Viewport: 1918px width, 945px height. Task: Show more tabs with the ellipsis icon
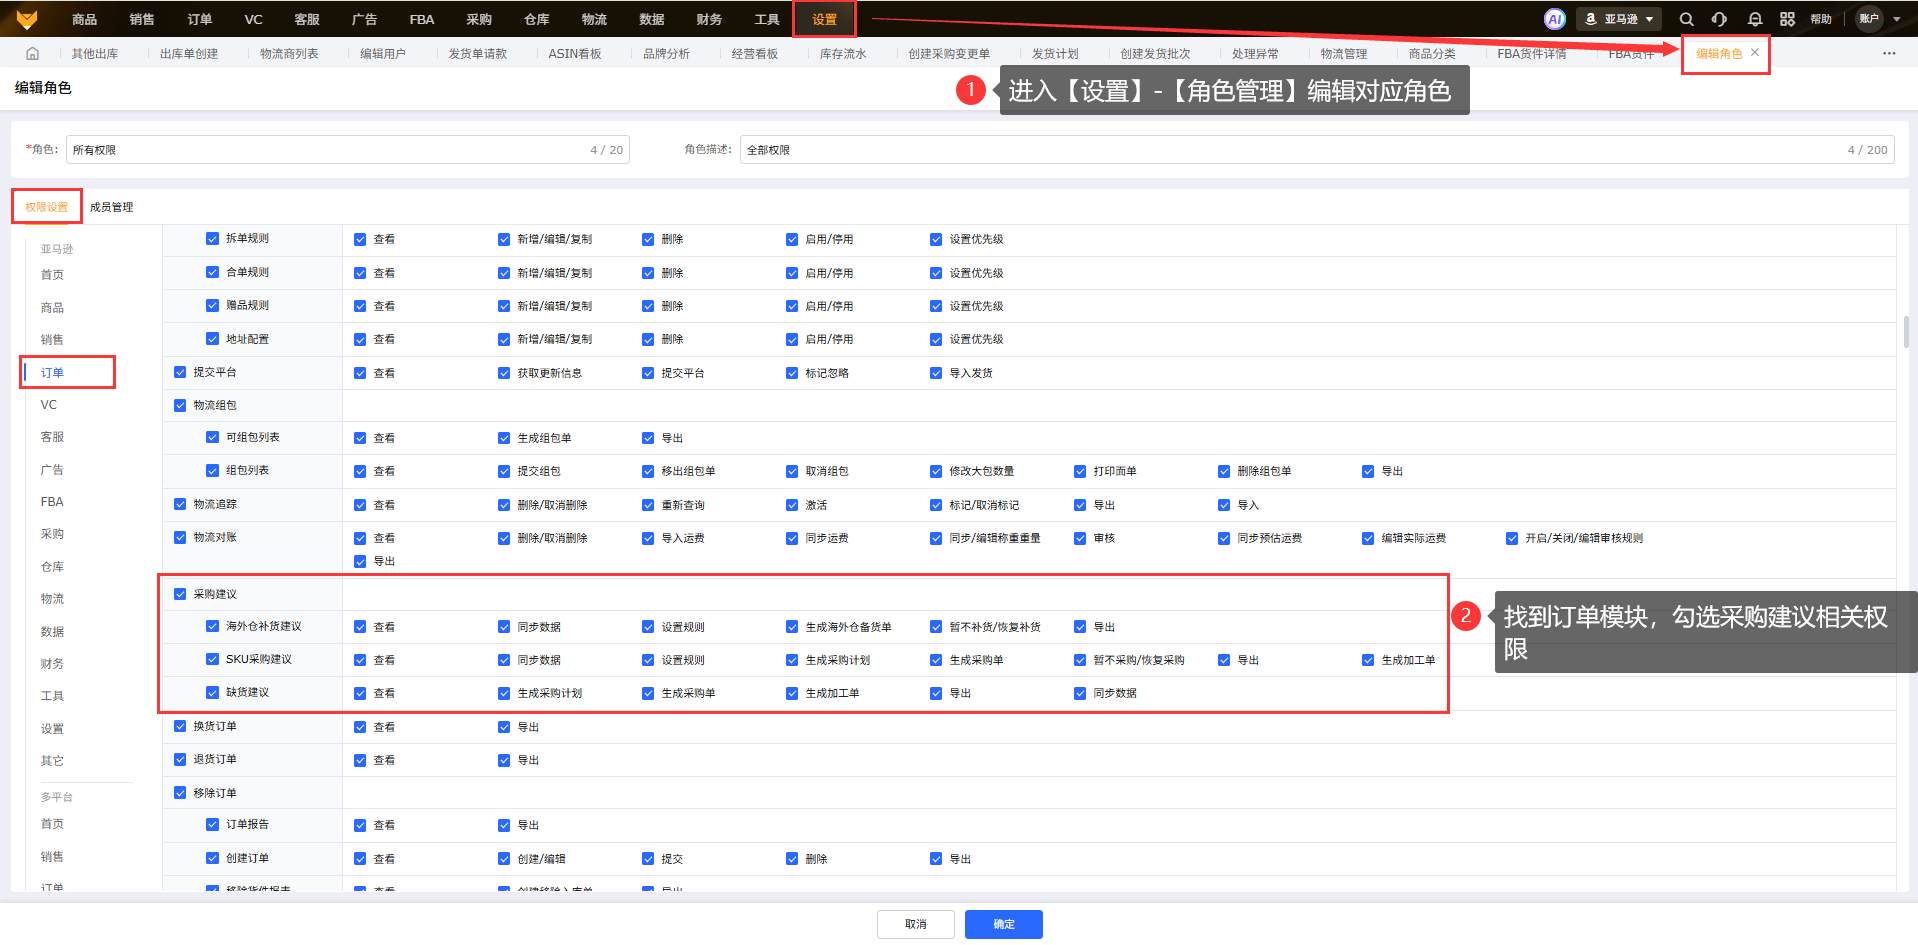click(x=1889, y=54)
